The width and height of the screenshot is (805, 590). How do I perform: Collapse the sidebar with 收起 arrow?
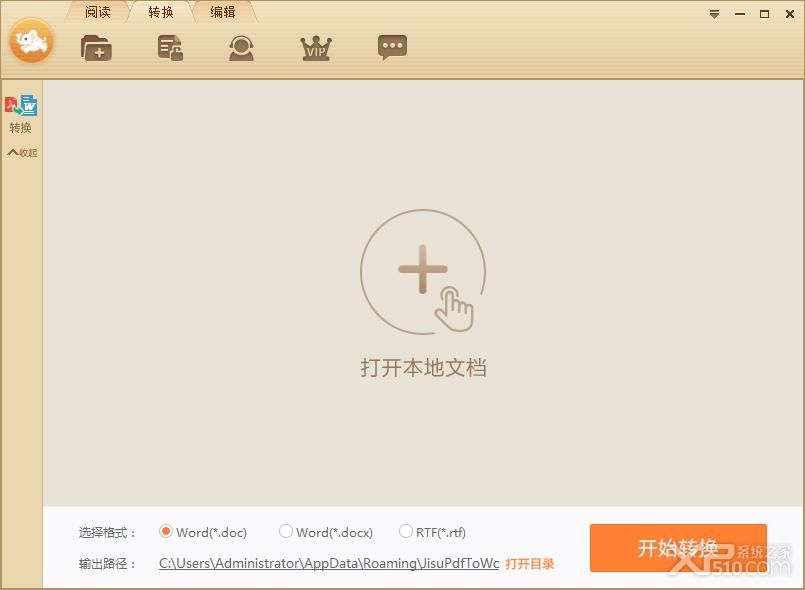[22, 153]
